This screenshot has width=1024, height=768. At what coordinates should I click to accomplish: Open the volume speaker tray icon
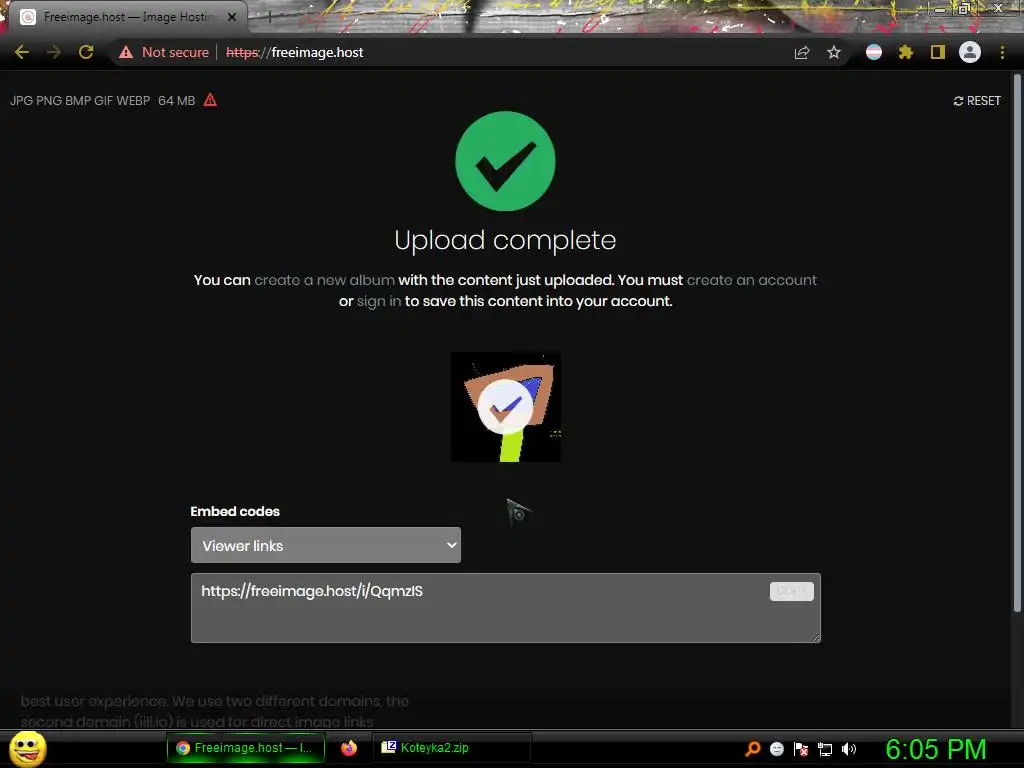coord(849,749)
